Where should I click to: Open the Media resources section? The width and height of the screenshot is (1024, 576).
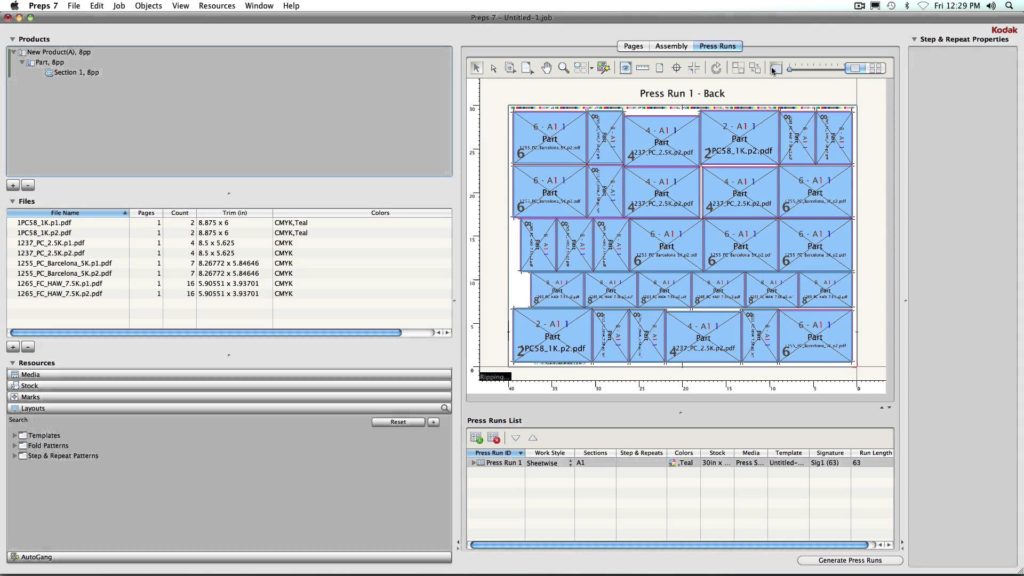(31, 374)
